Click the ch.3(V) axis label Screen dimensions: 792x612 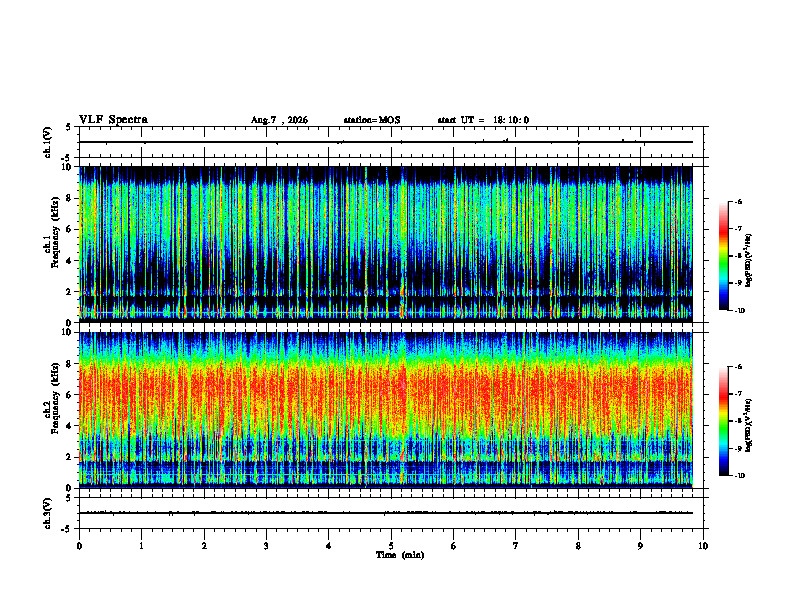[x=47, y=513]
